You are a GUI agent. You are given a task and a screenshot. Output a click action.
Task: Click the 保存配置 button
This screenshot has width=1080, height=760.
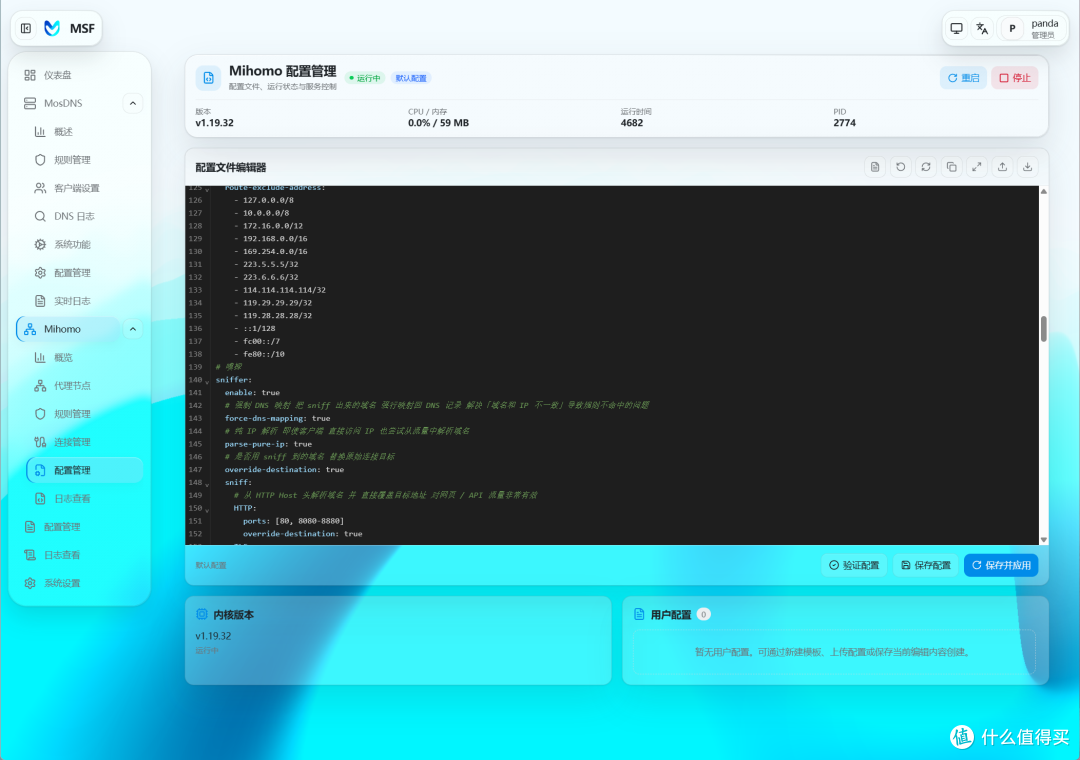(926, 565)
